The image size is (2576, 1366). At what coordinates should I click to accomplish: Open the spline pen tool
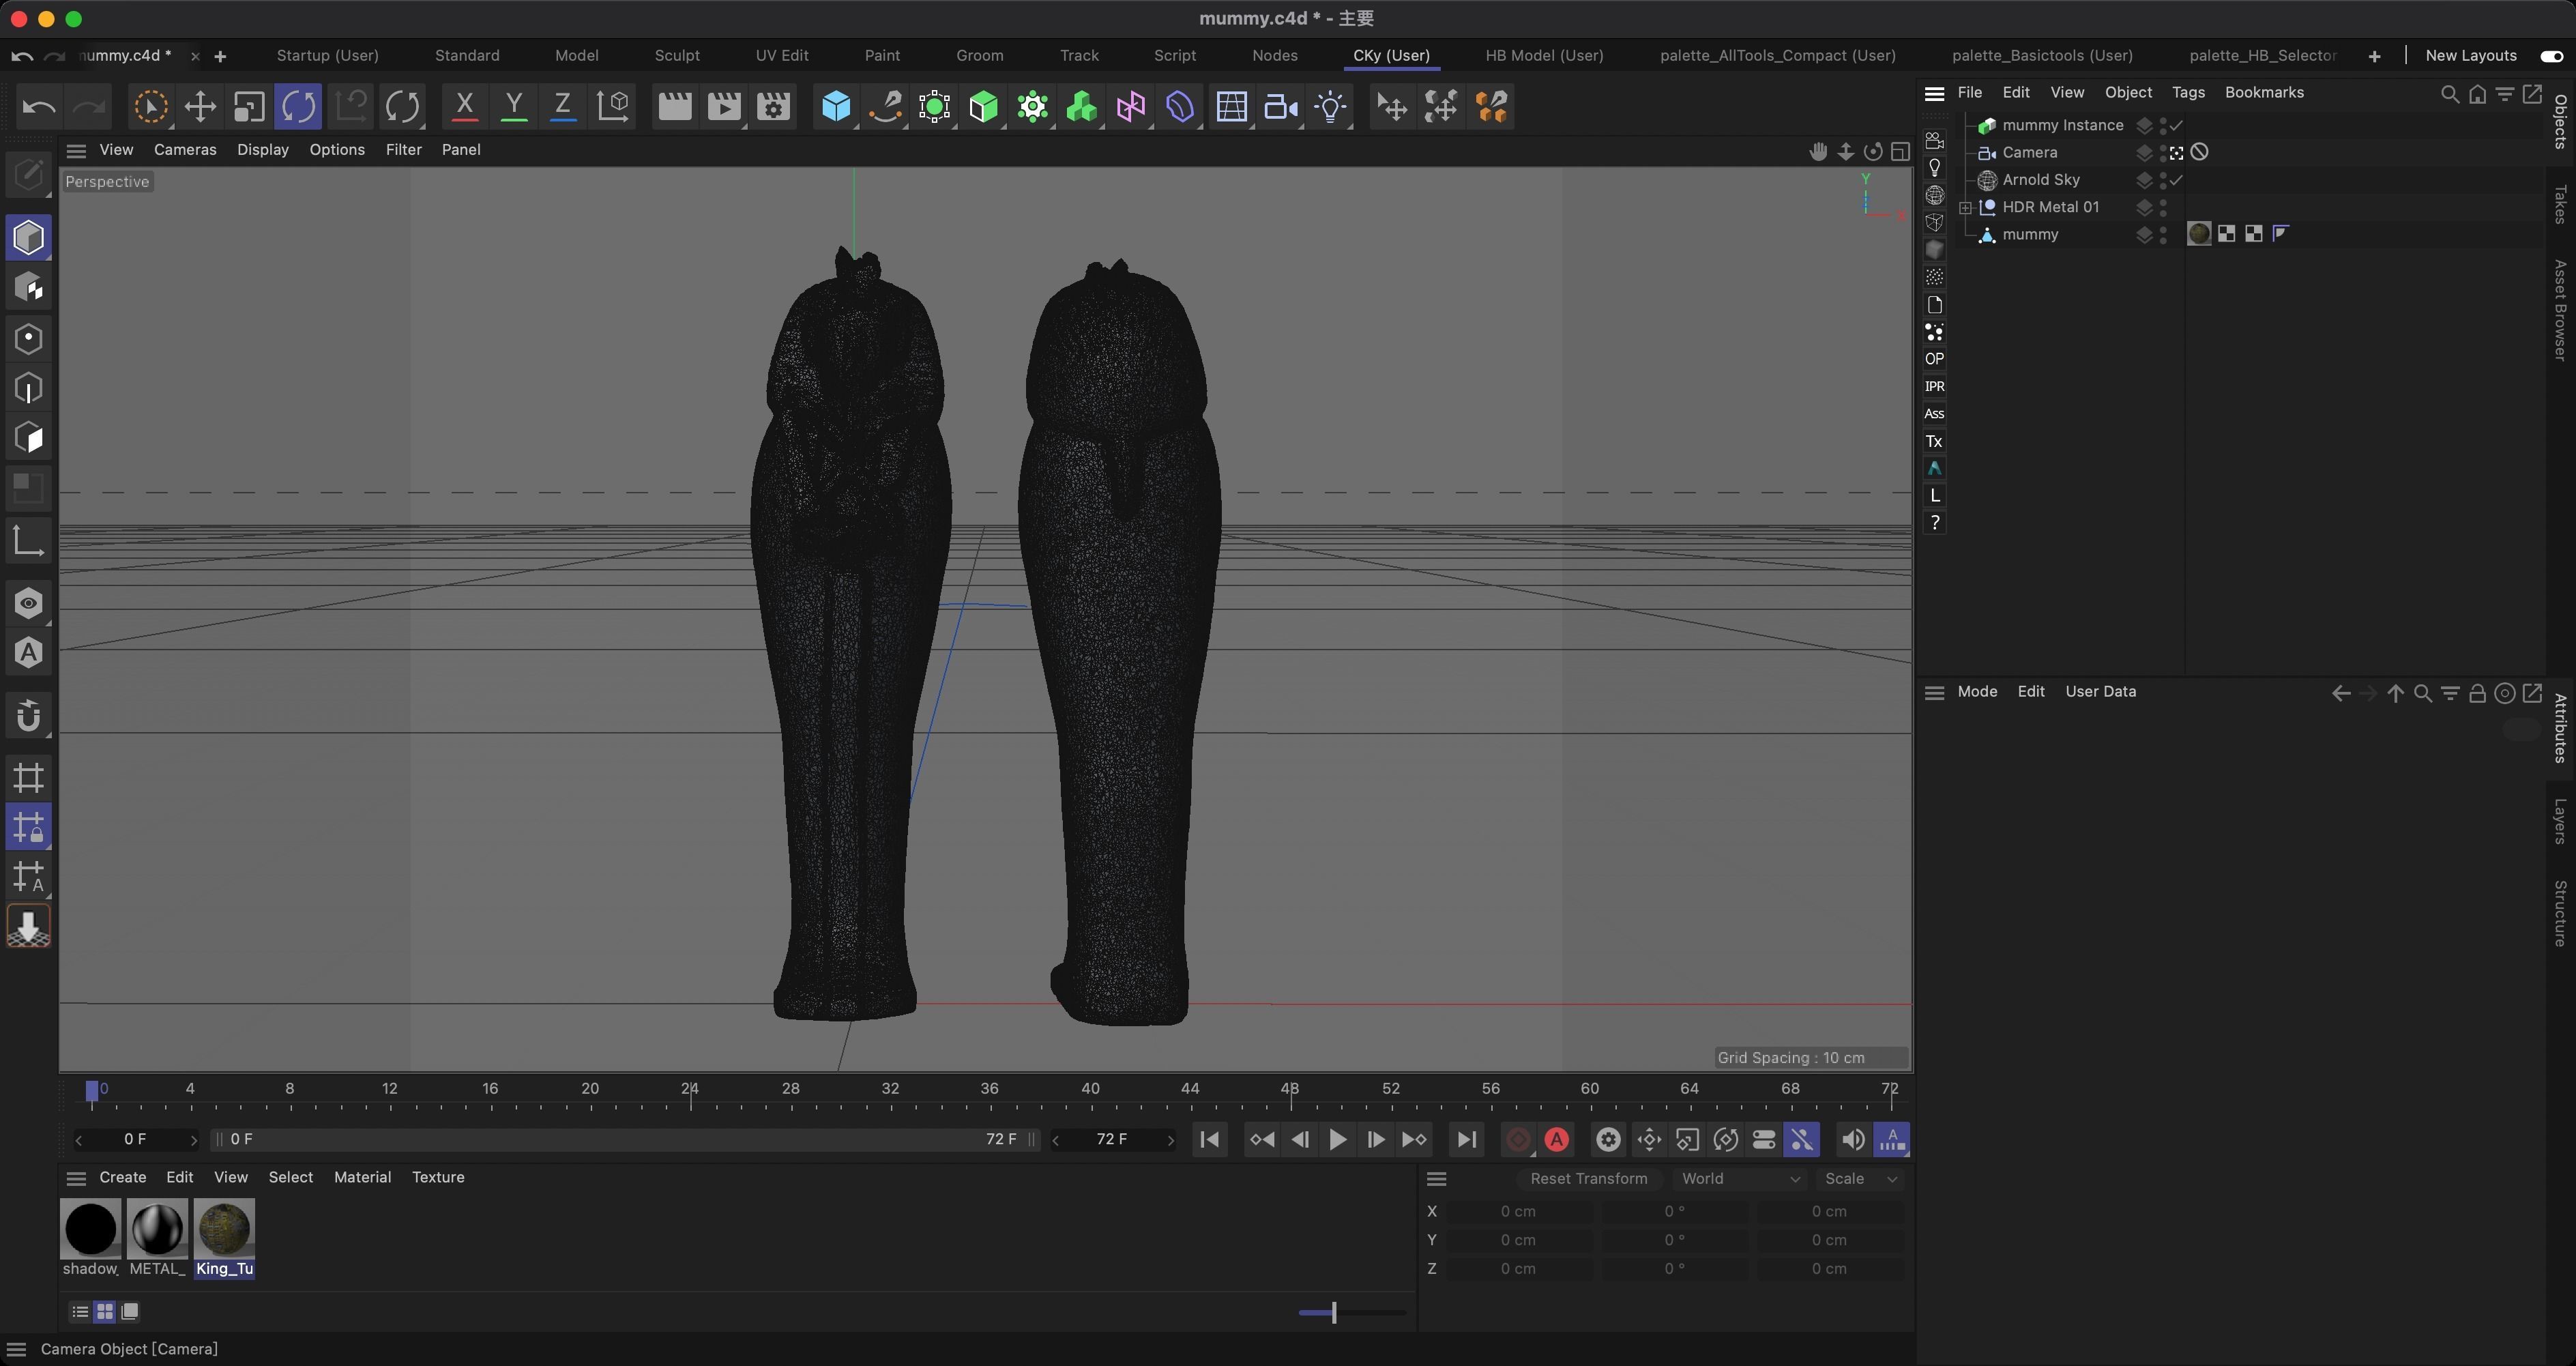coord(885,106)
